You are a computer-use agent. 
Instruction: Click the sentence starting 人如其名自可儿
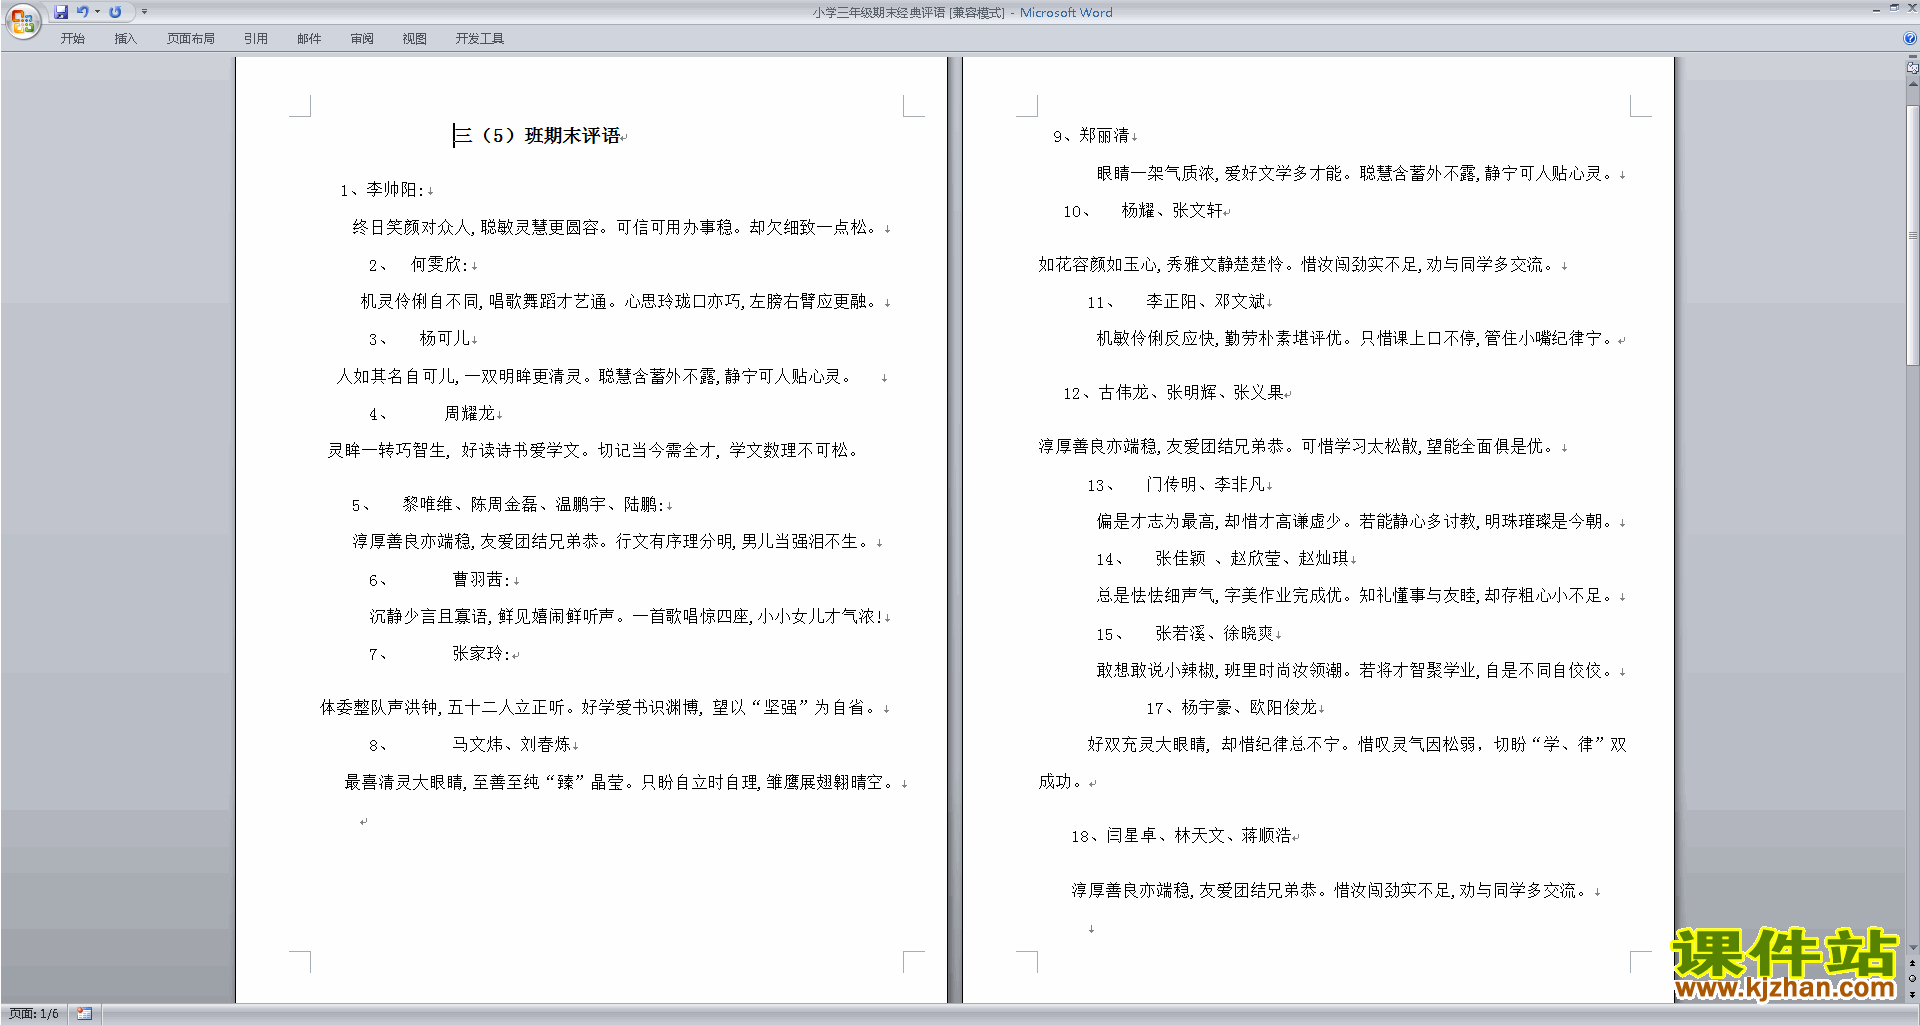(x=594, y=377)
